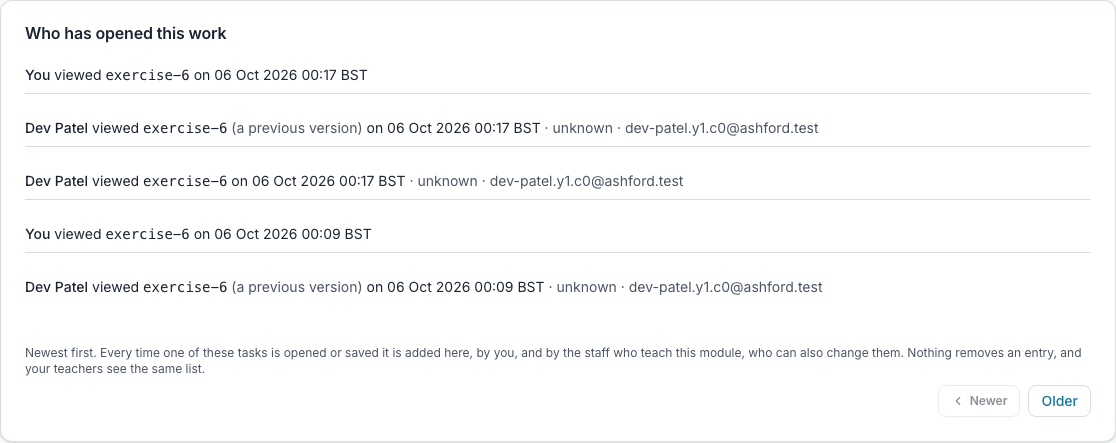
Task: Go to the Older entries page
Action: [1059, 401]
